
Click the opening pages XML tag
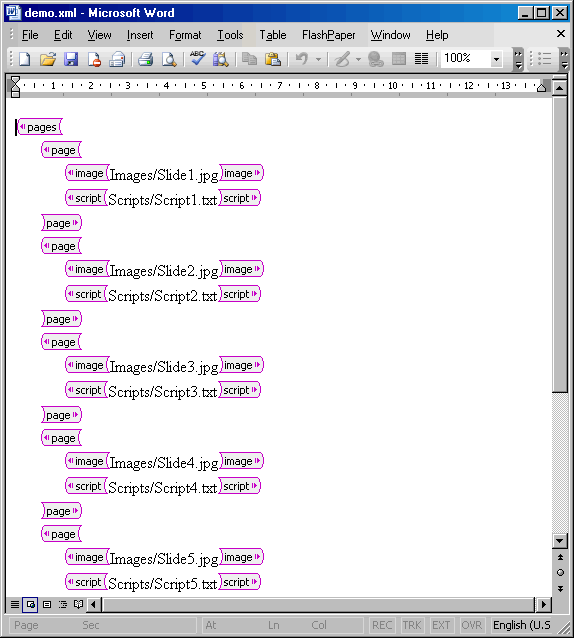click(39, 127)
